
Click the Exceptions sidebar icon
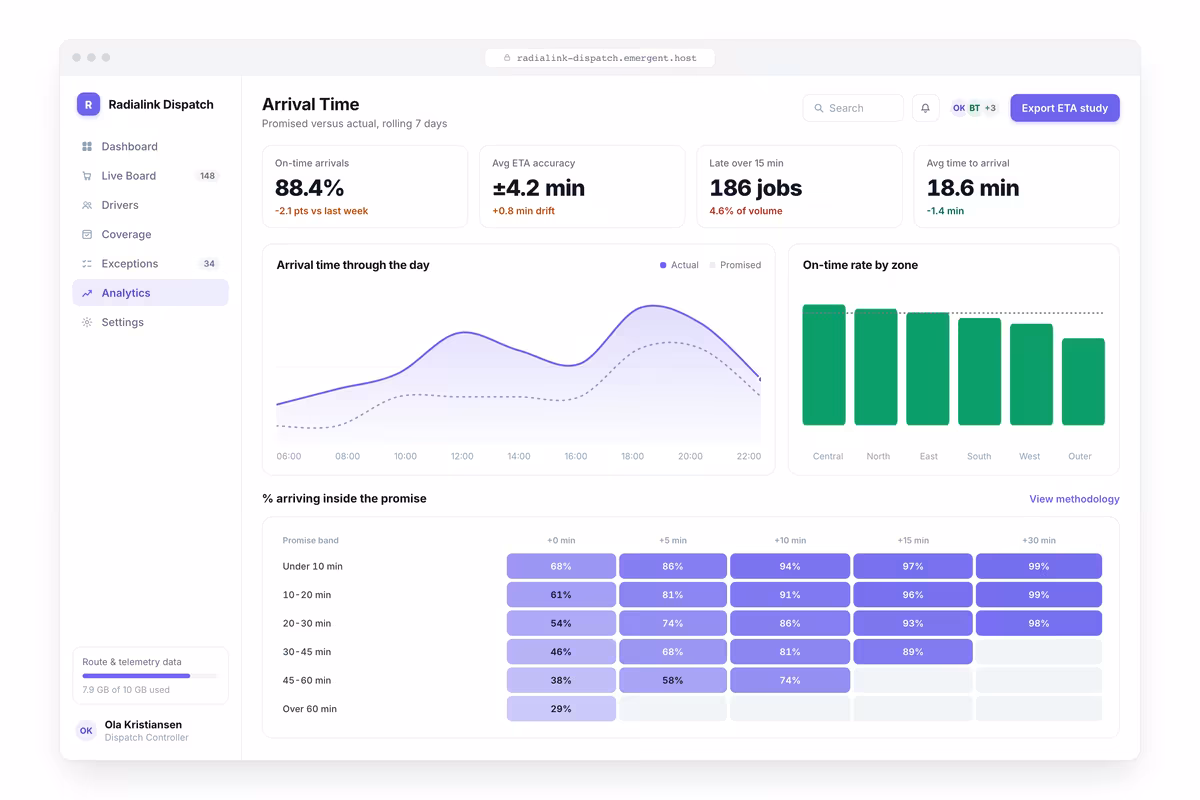coord(87,264)
